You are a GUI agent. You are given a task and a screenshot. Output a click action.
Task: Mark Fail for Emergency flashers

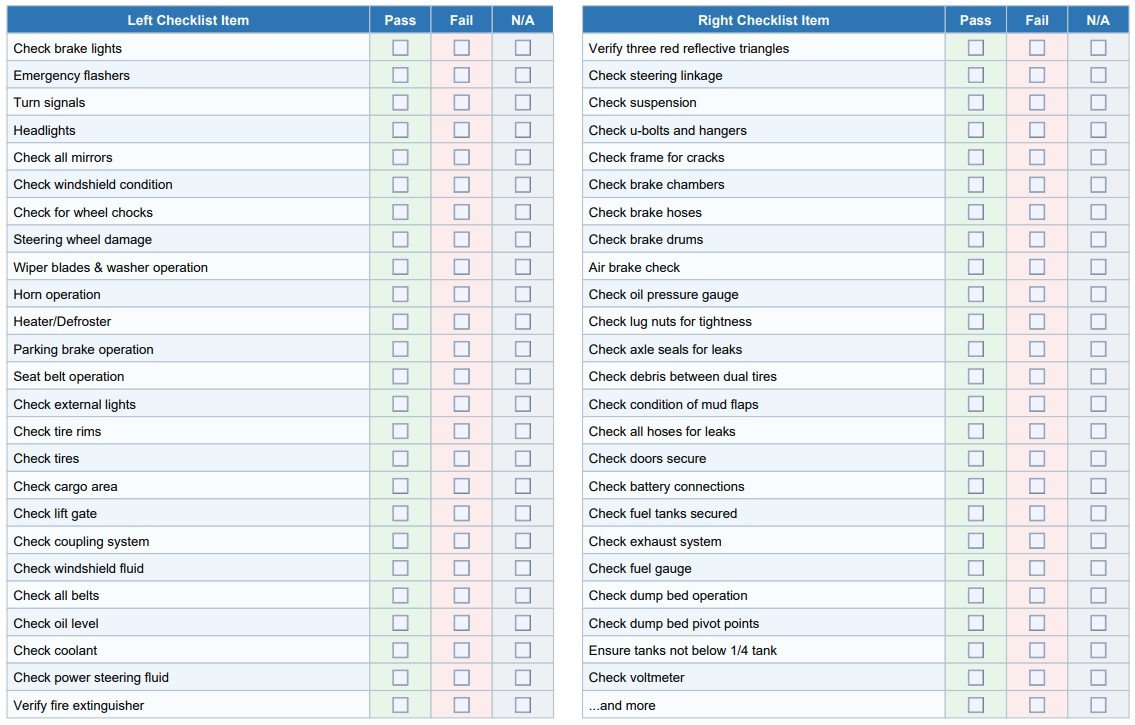click(461, 74)
